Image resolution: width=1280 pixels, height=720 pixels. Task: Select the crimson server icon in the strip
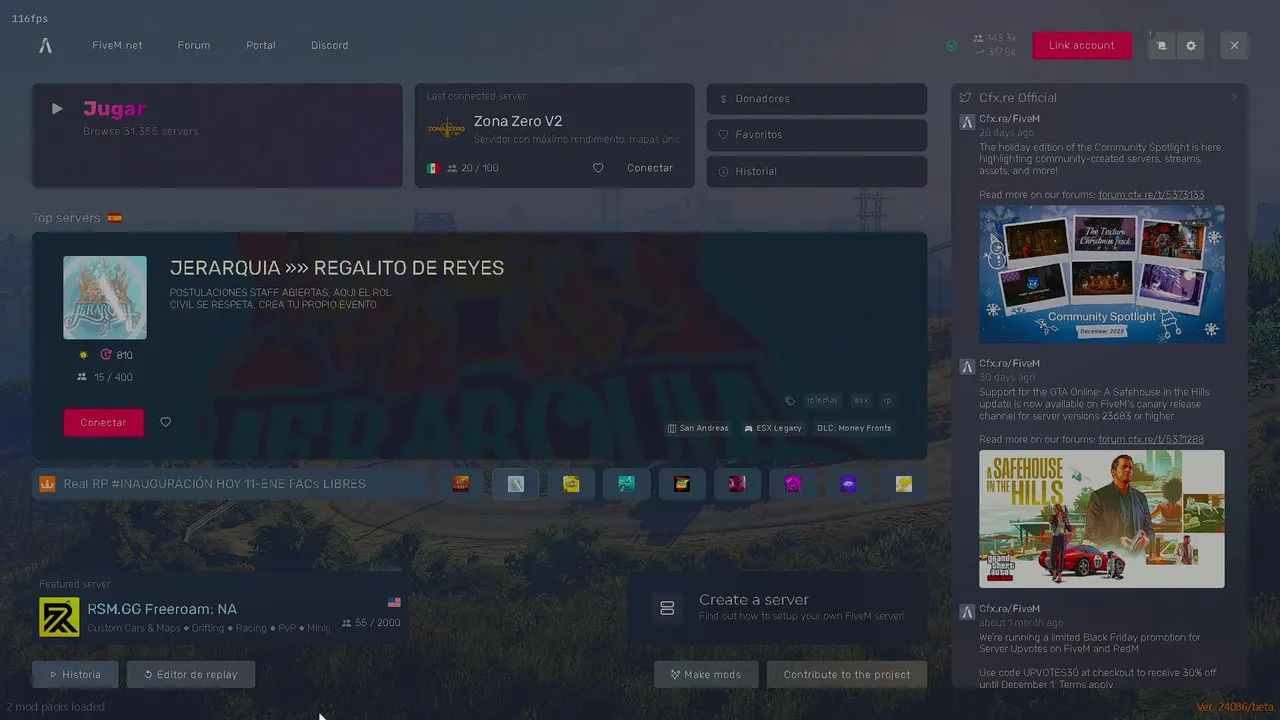(x=737, y=484)
